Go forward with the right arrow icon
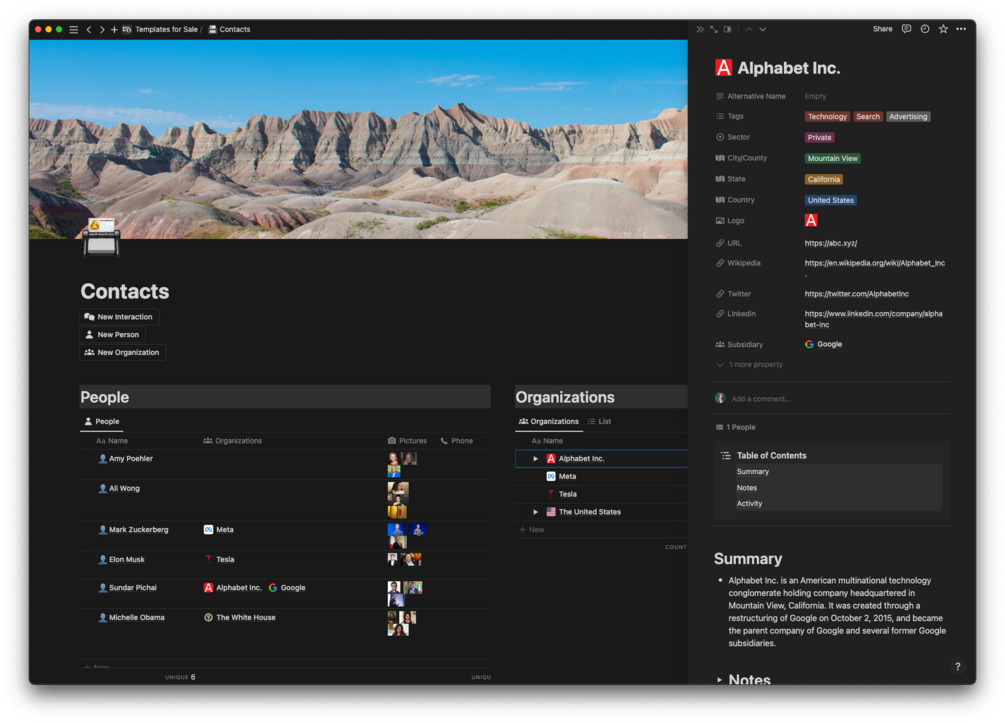The height and width of the screenshot is (723, 1005). [x=102, y=29]
